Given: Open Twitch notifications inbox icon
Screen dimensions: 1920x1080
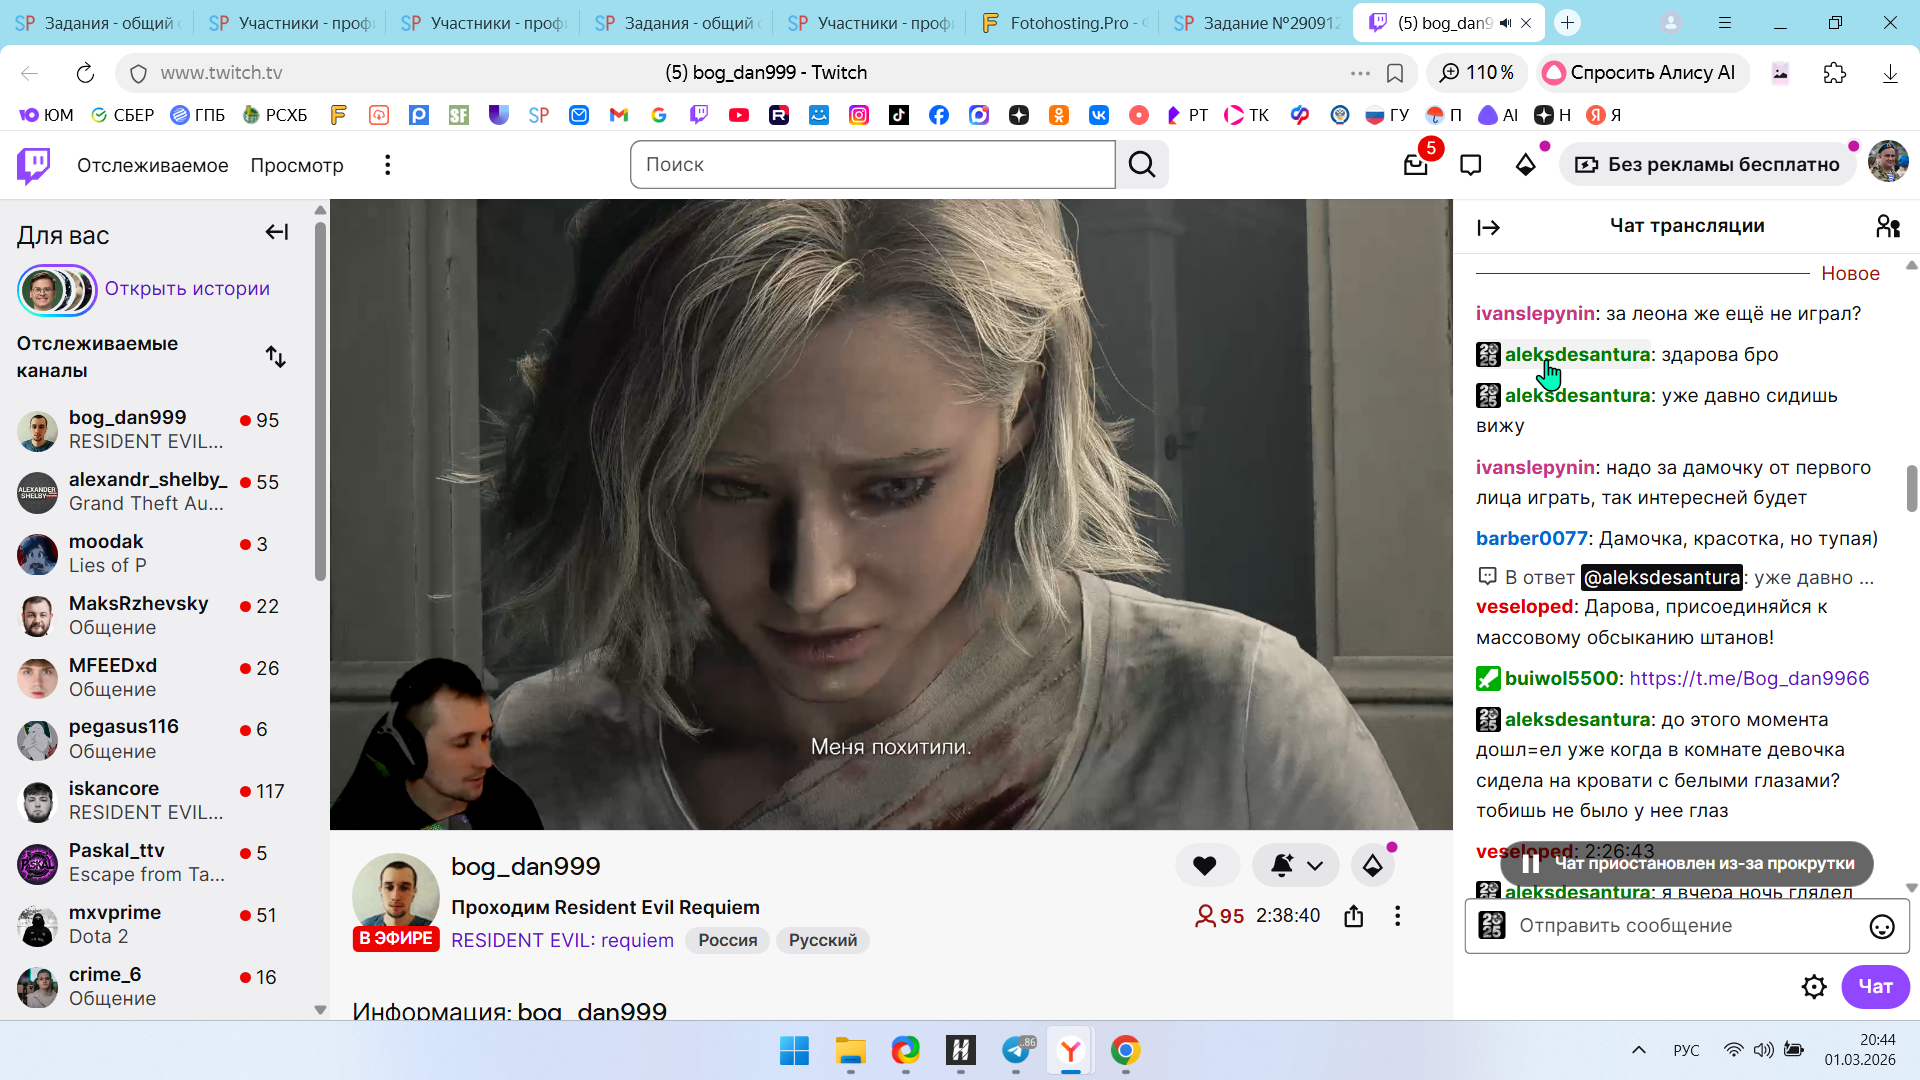Looking at the screenshot, I should tap(1415, 165).
